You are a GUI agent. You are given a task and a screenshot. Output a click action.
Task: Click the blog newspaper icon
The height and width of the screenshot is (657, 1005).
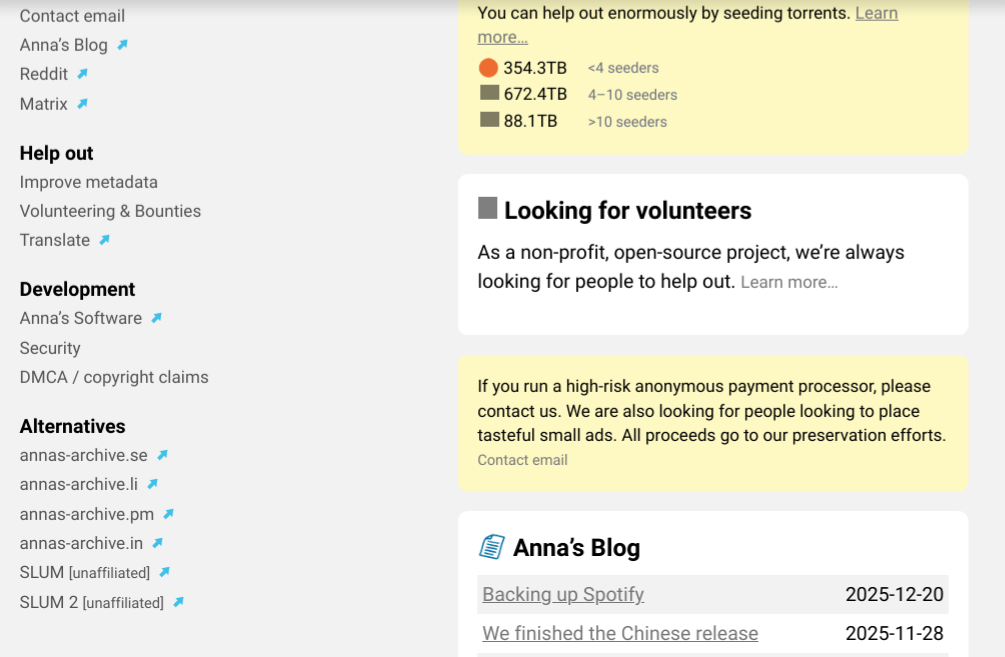pos(492,547)
